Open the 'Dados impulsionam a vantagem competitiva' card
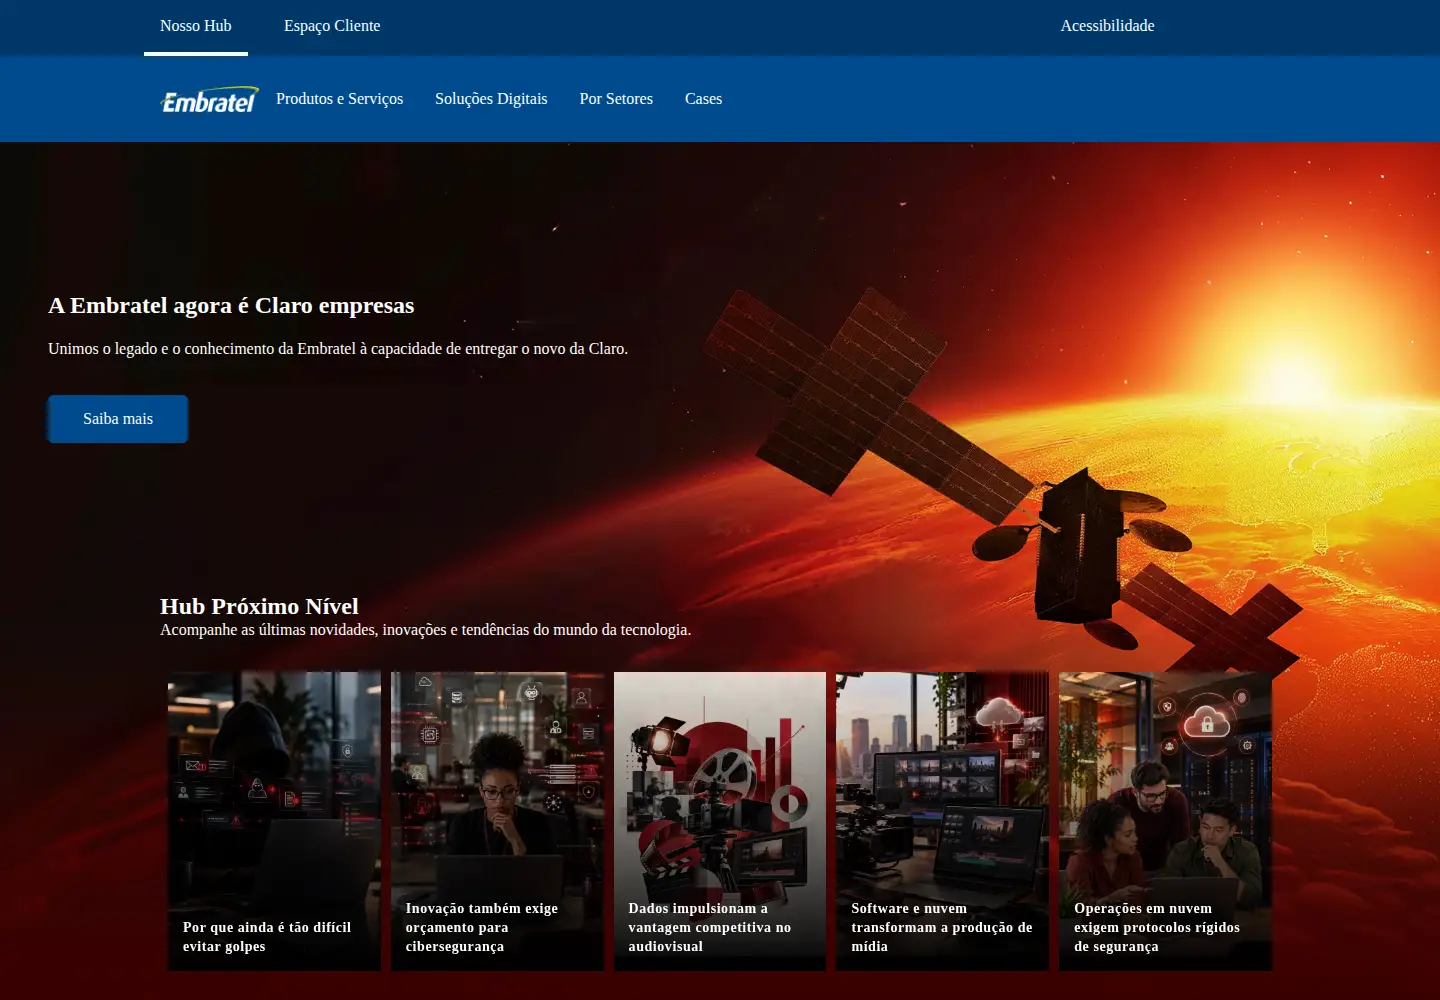Screen dimensions: 1440x1000 (720, 821)
